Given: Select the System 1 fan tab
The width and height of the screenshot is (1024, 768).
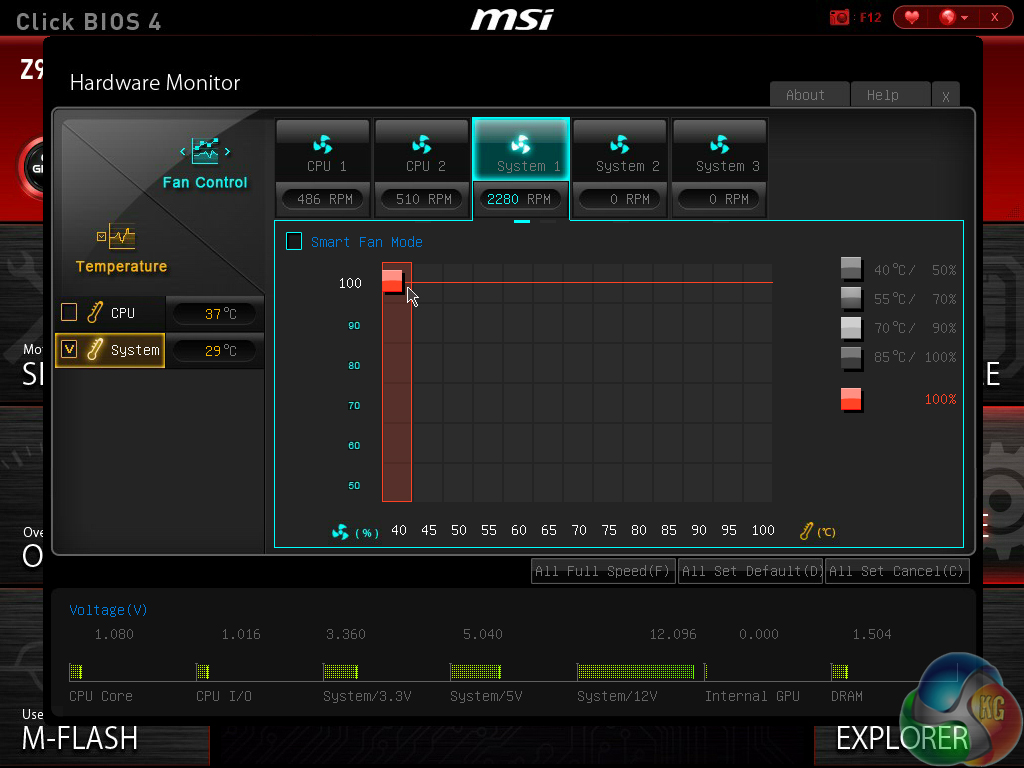Looking at the screenshot, I should tap(521, 151).
